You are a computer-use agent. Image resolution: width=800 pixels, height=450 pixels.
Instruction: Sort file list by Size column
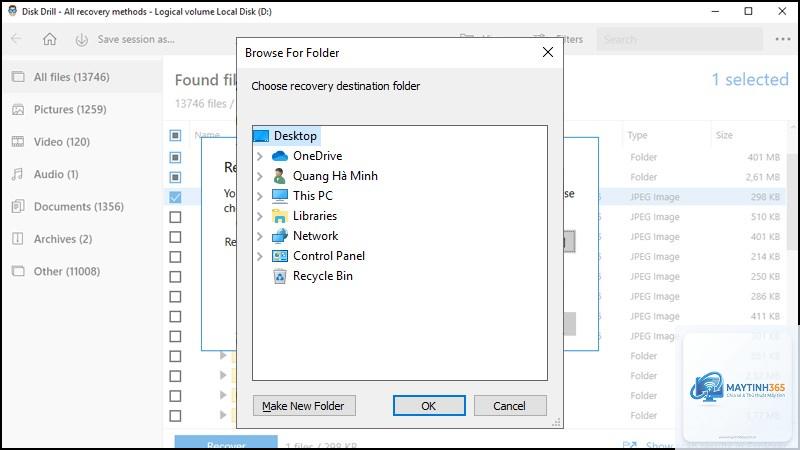click(x=724, y=135)
